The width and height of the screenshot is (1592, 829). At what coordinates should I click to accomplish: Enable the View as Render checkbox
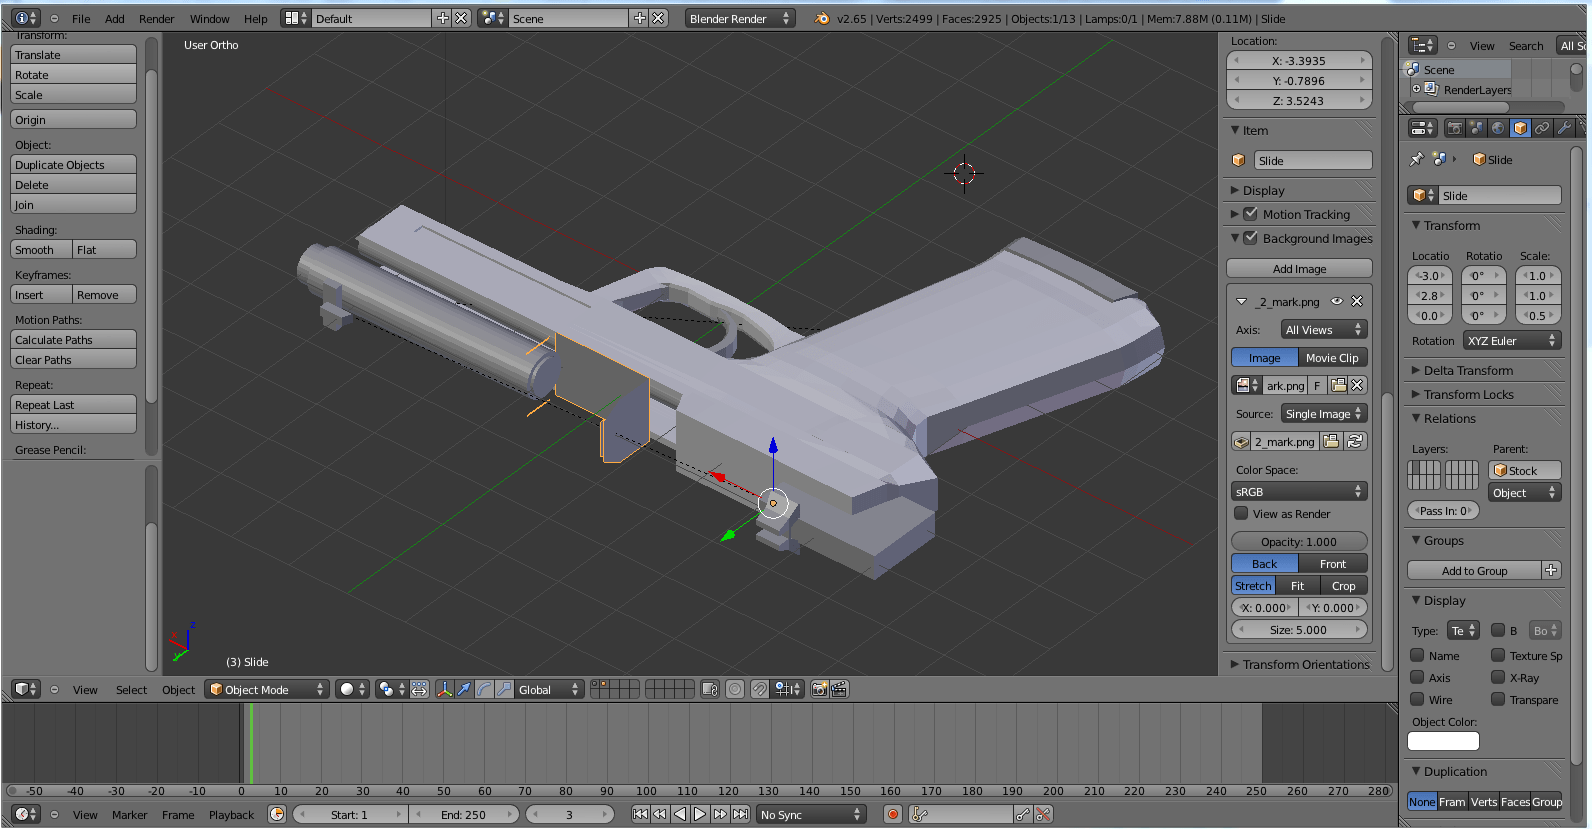tap(1241, 513)
